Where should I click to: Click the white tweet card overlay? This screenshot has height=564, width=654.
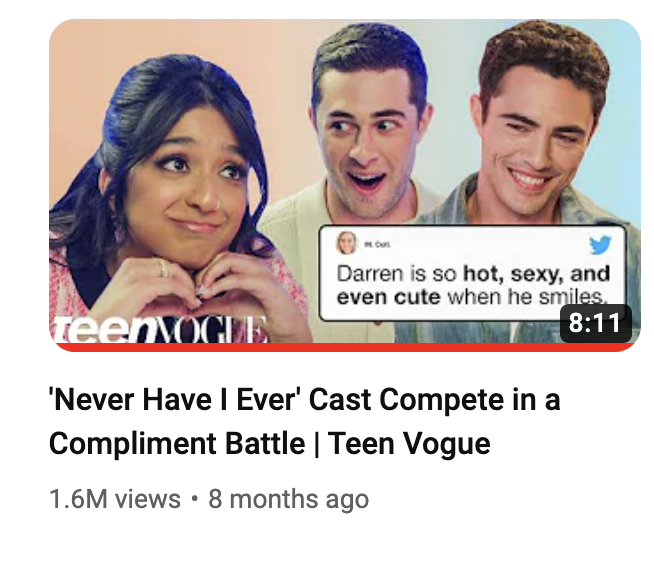[x=473, y=273]
